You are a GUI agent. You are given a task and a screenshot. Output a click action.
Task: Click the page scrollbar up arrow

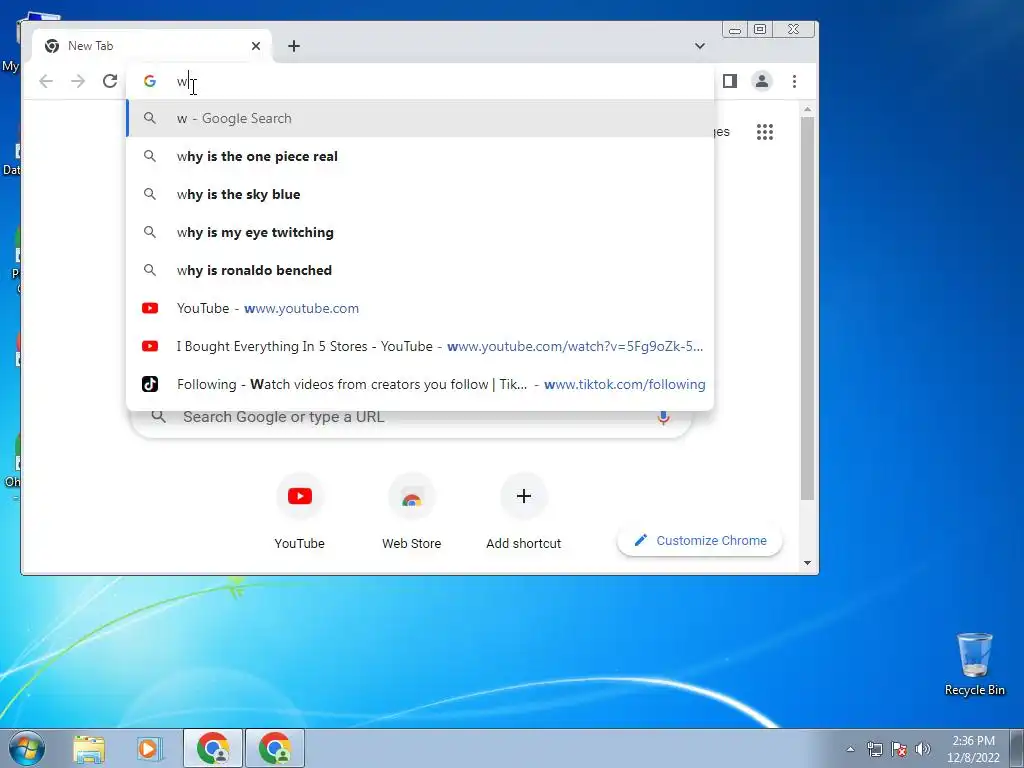pyautogui.click(x=807, y=109)
